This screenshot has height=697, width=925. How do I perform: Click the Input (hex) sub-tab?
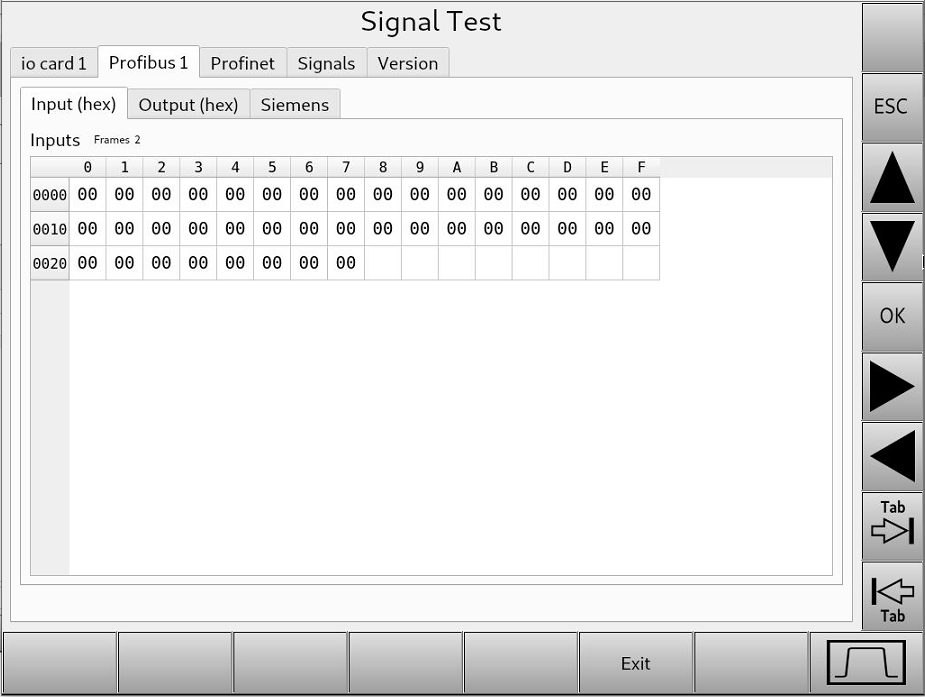point(74,103)
